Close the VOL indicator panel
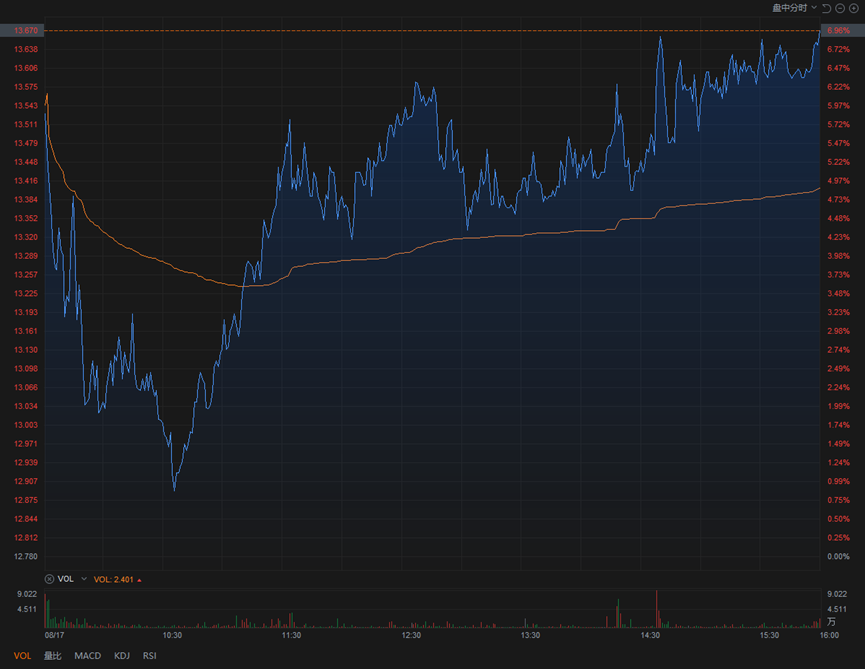The height and width of the screenshot is (669, 865). tap(50, 579)
